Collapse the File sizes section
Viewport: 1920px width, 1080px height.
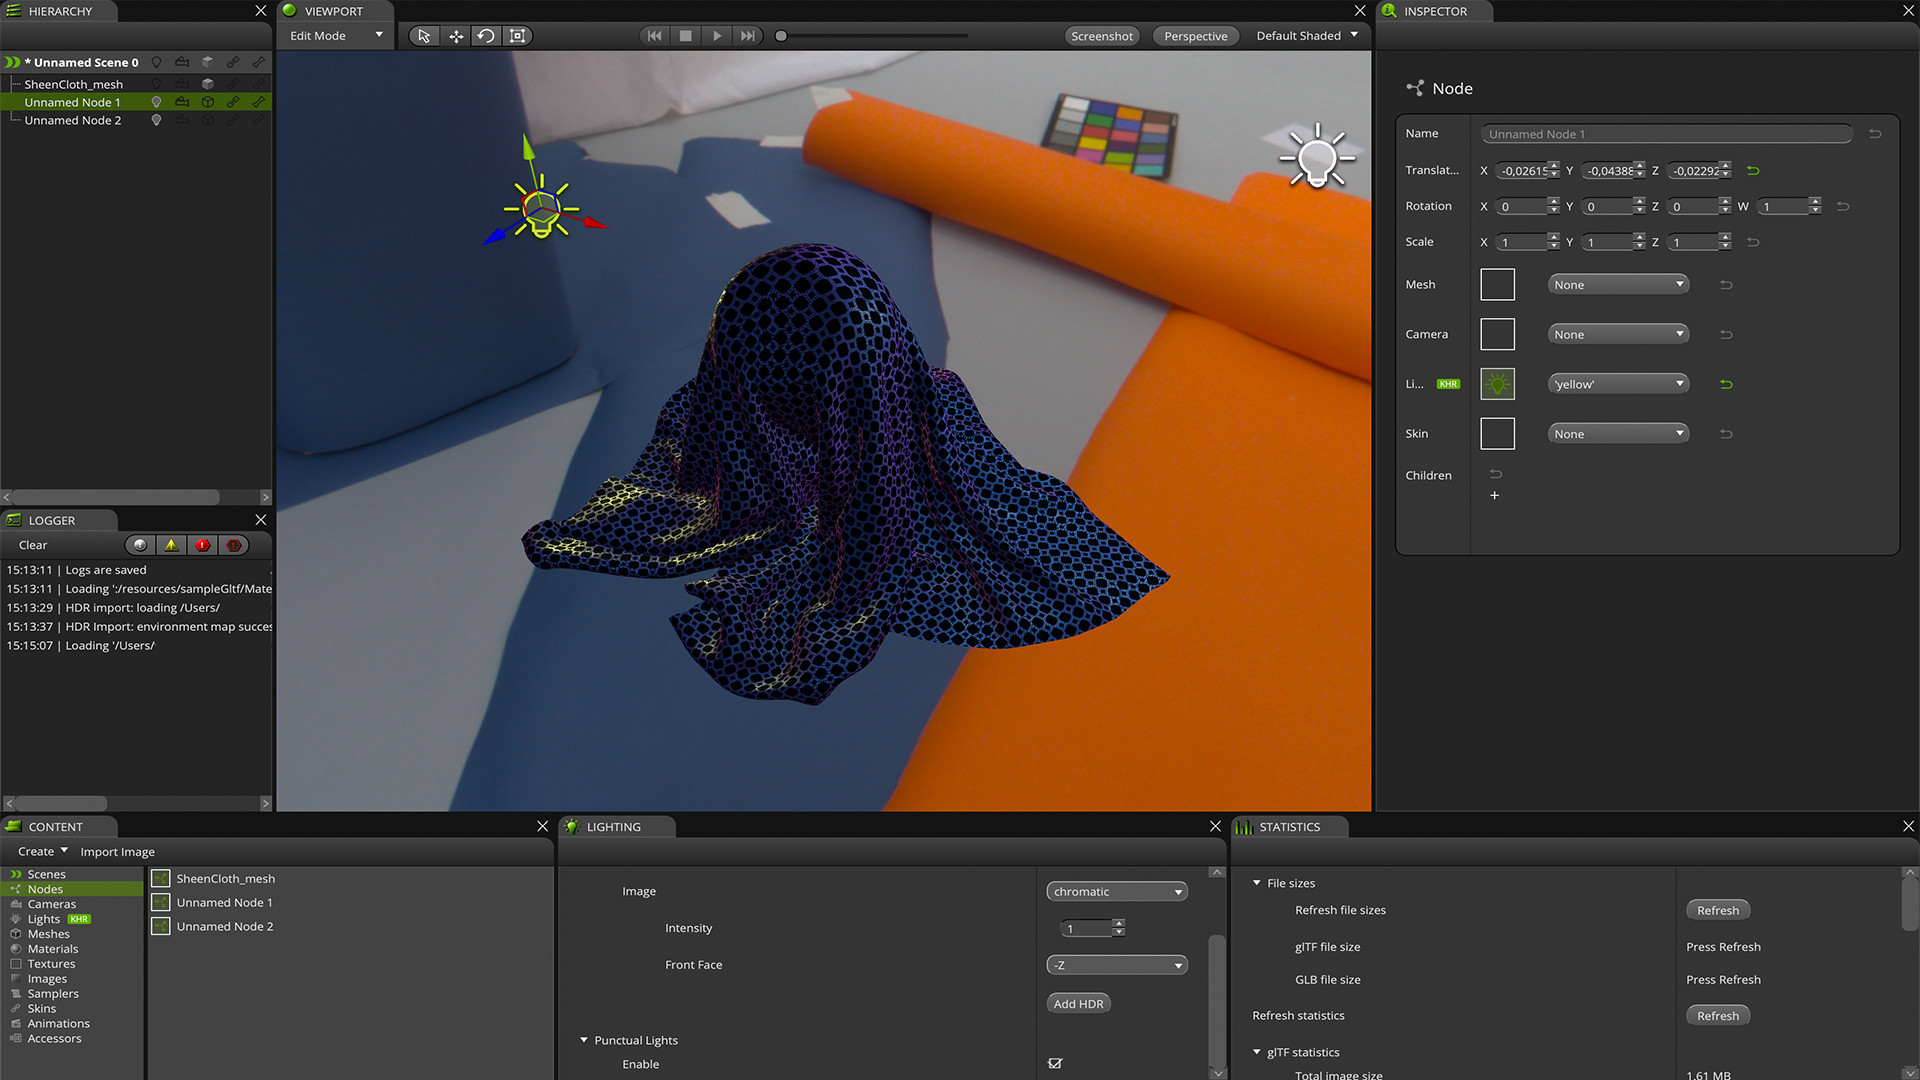point(1257,883)
